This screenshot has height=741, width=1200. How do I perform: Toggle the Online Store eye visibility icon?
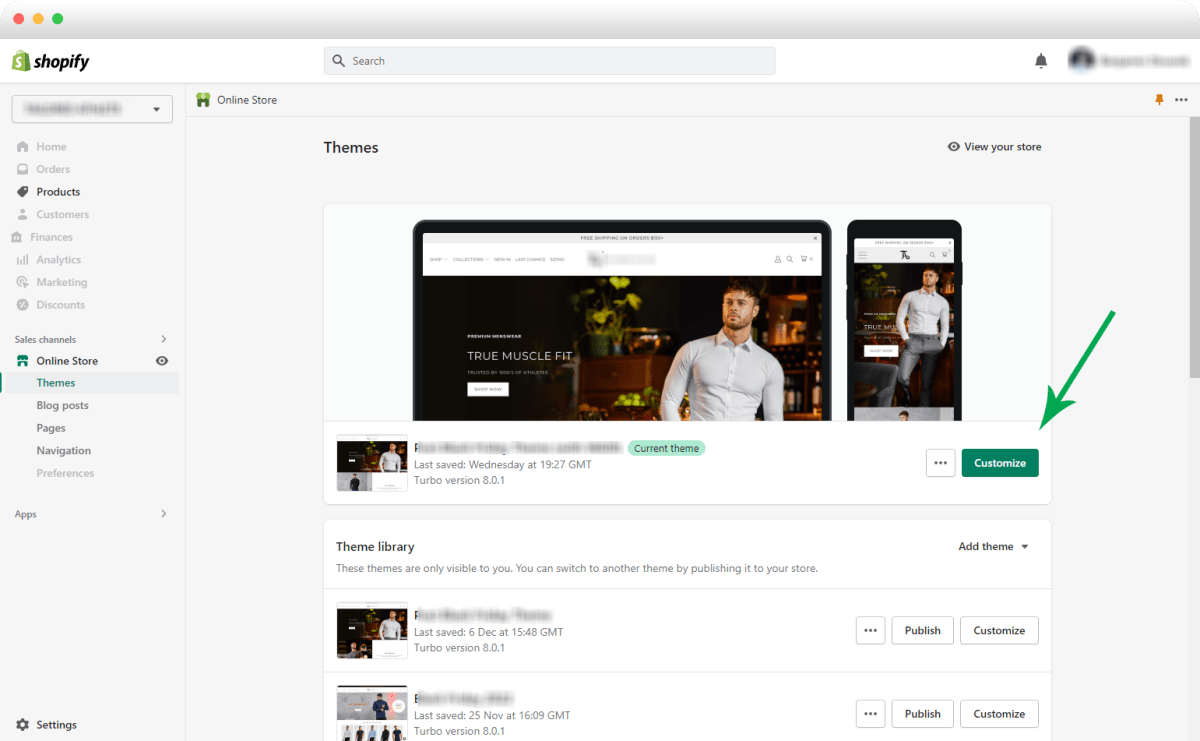161,360
